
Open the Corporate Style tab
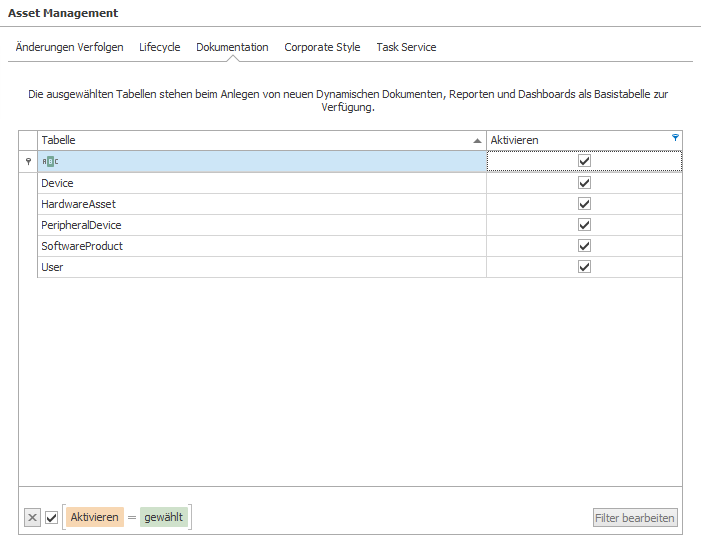(x=322, y=47)
